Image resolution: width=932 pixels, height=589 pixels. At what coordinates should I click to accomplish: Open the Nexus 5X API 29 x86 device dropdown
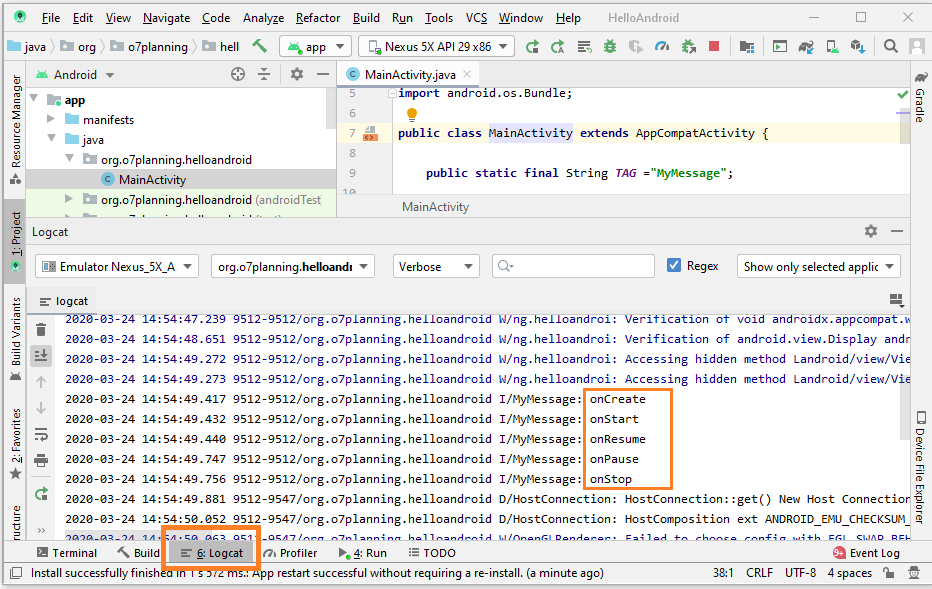437,46
